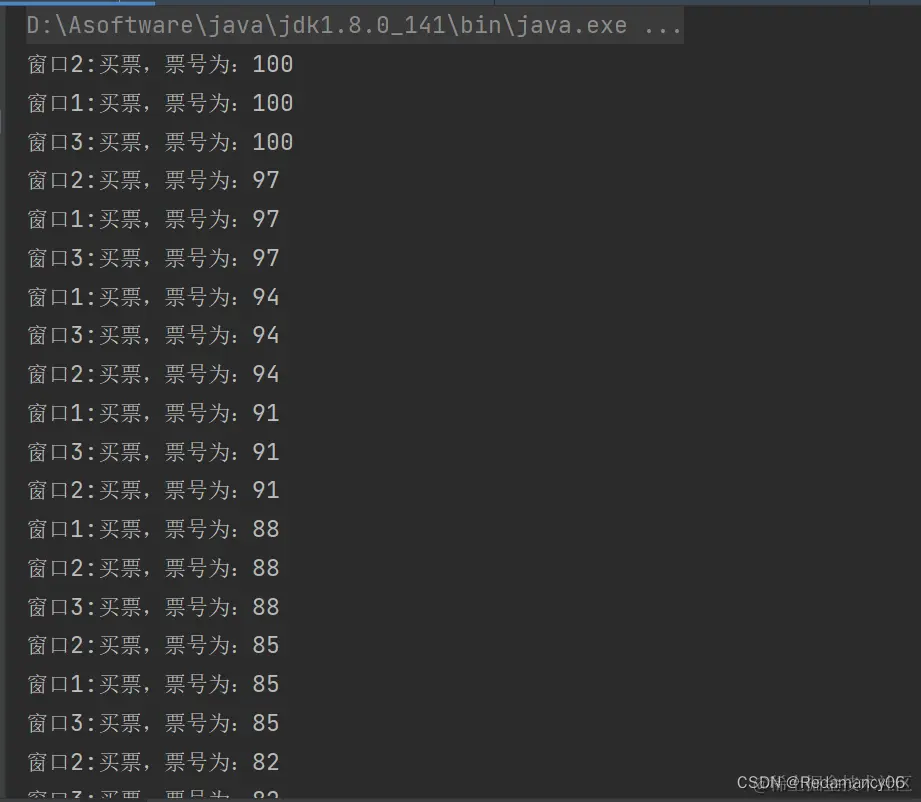Click the java.exe command path line
This screenshot has height=802, width=921.
pyautogui.click(x=354, y=25)
